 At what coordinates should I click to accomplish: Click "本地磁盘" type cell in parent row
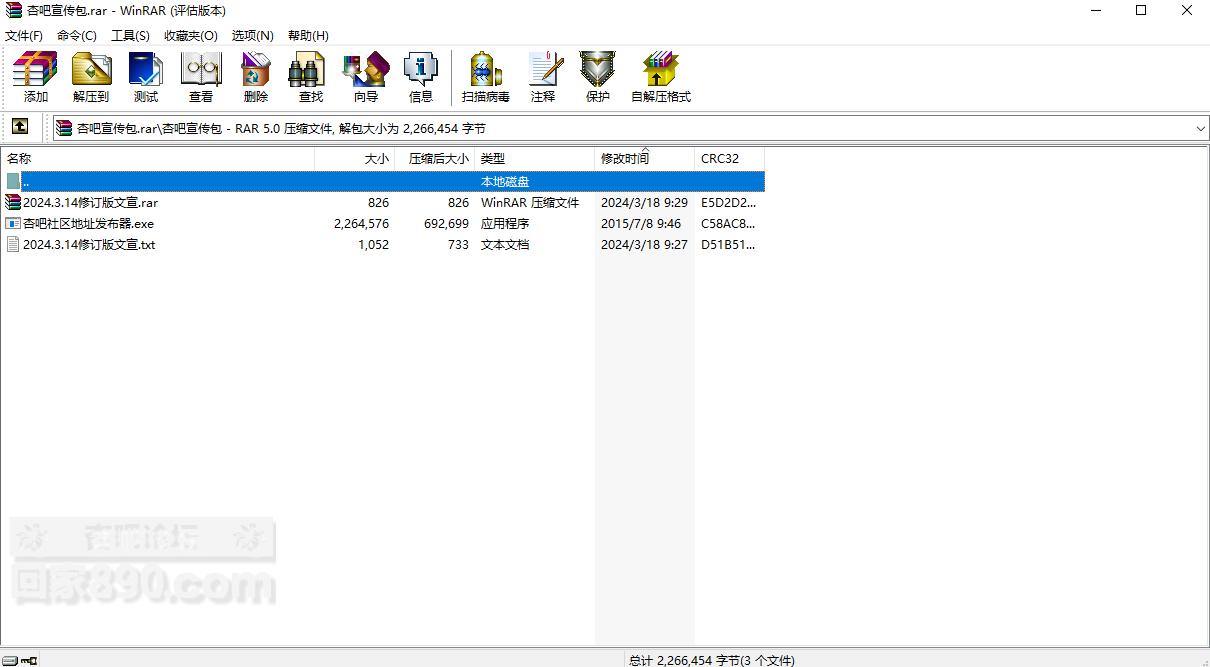[505, 181]
